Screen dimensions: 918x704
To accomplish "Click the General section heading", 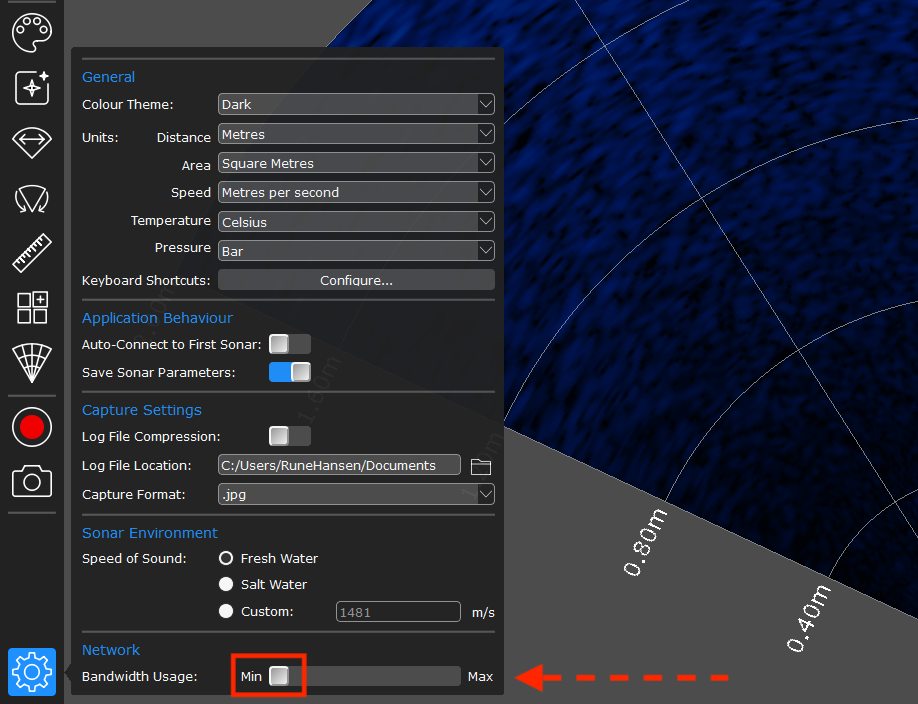I will 108,77.
